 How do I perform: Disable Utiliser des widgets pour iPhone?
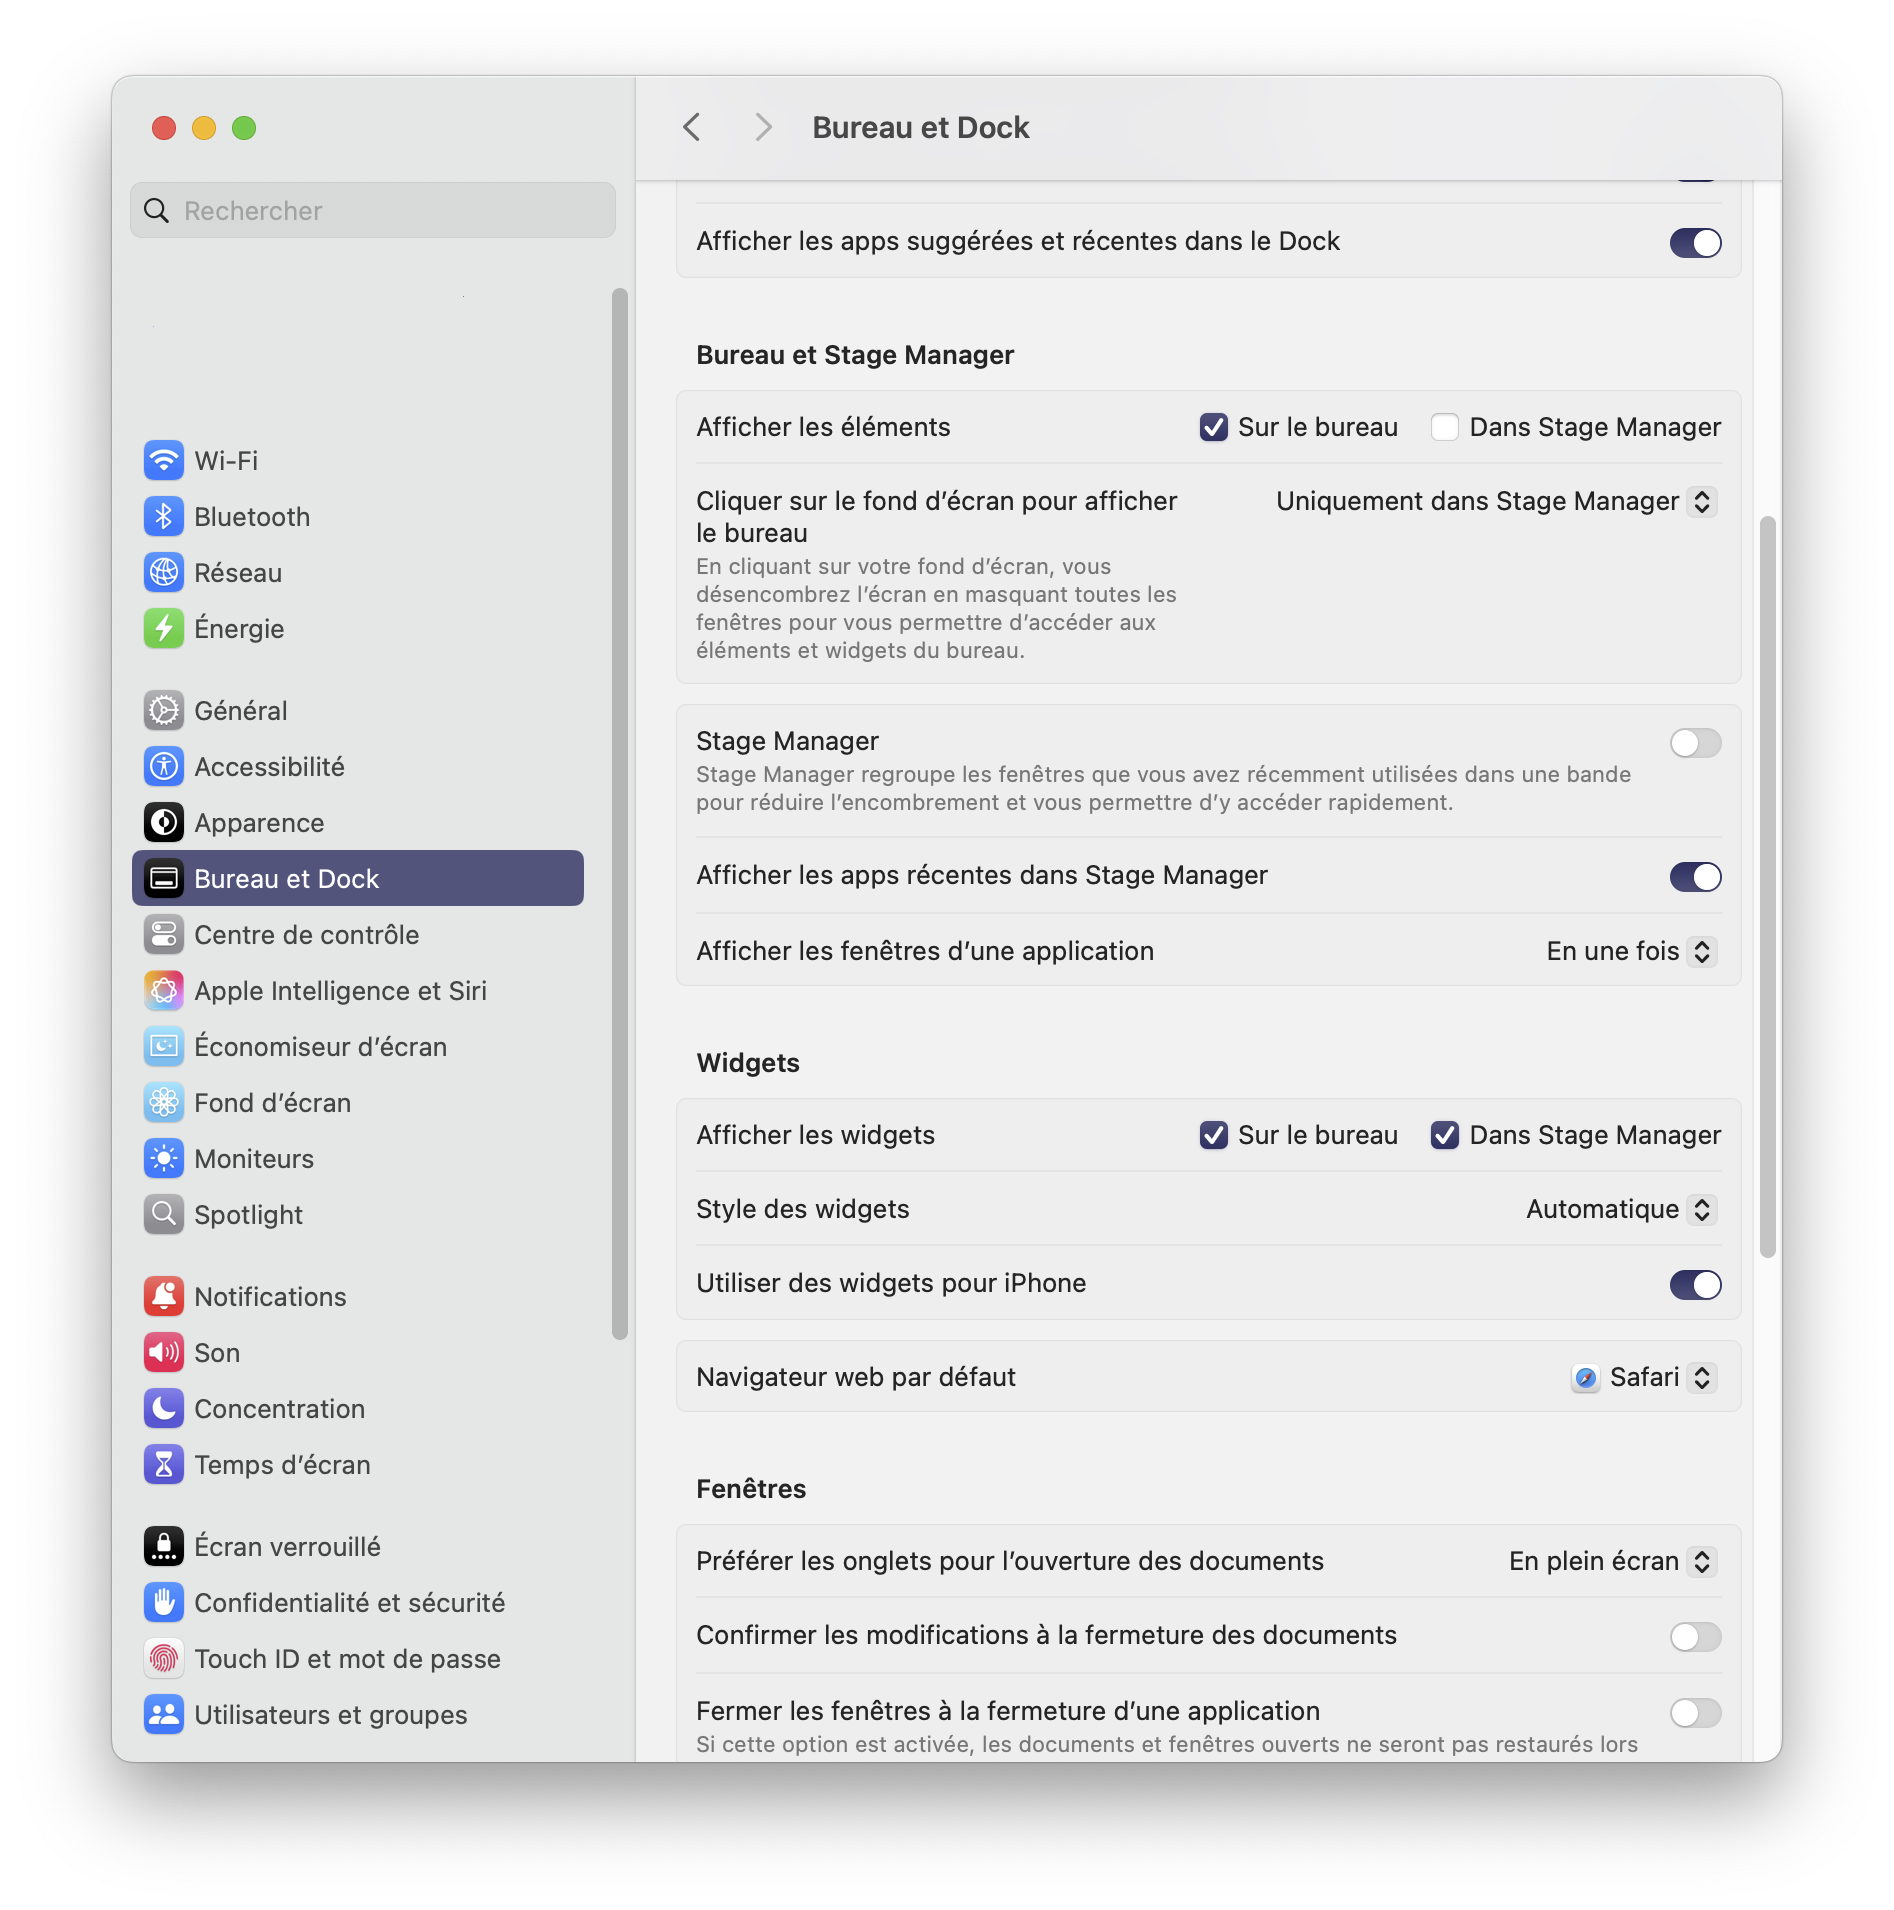pos(1695,1285)
